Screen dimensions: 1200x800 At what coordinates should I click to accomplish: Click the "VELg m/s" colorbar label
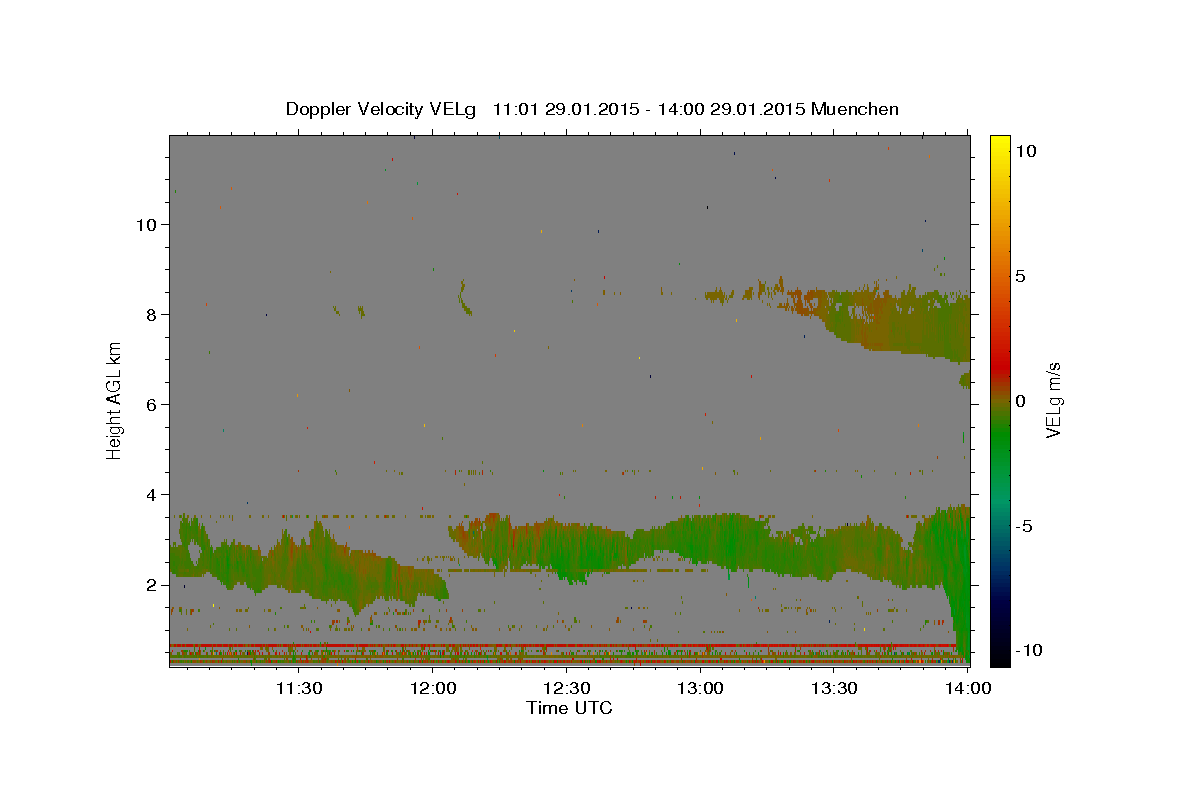pos(1053,400)
